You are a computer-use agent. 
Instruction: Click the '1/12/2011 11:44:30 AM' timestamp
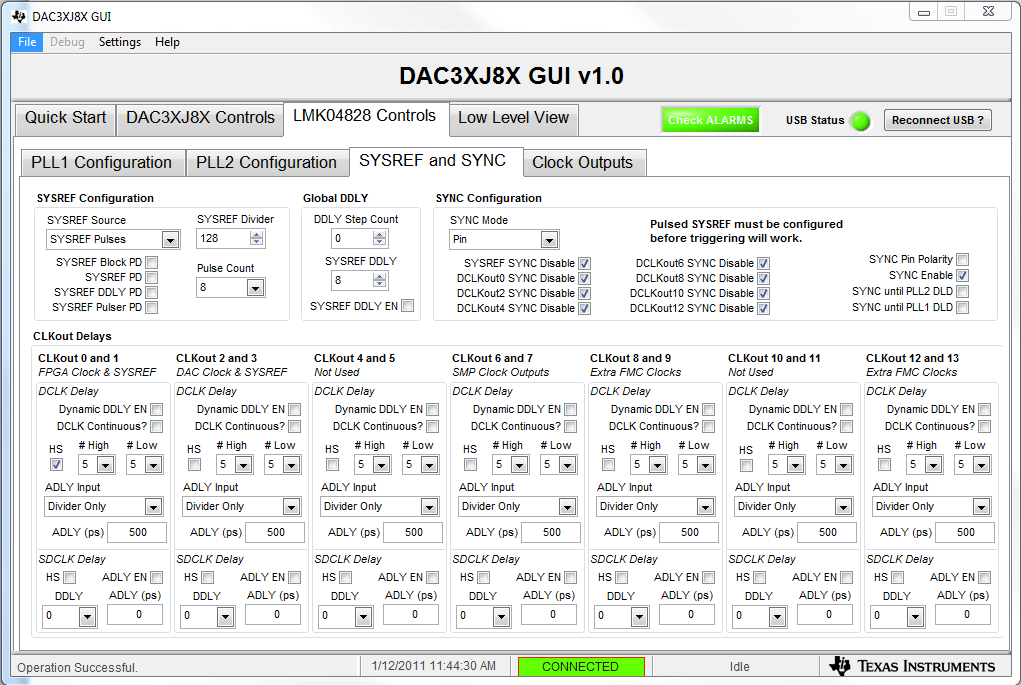tap(434, 666)
